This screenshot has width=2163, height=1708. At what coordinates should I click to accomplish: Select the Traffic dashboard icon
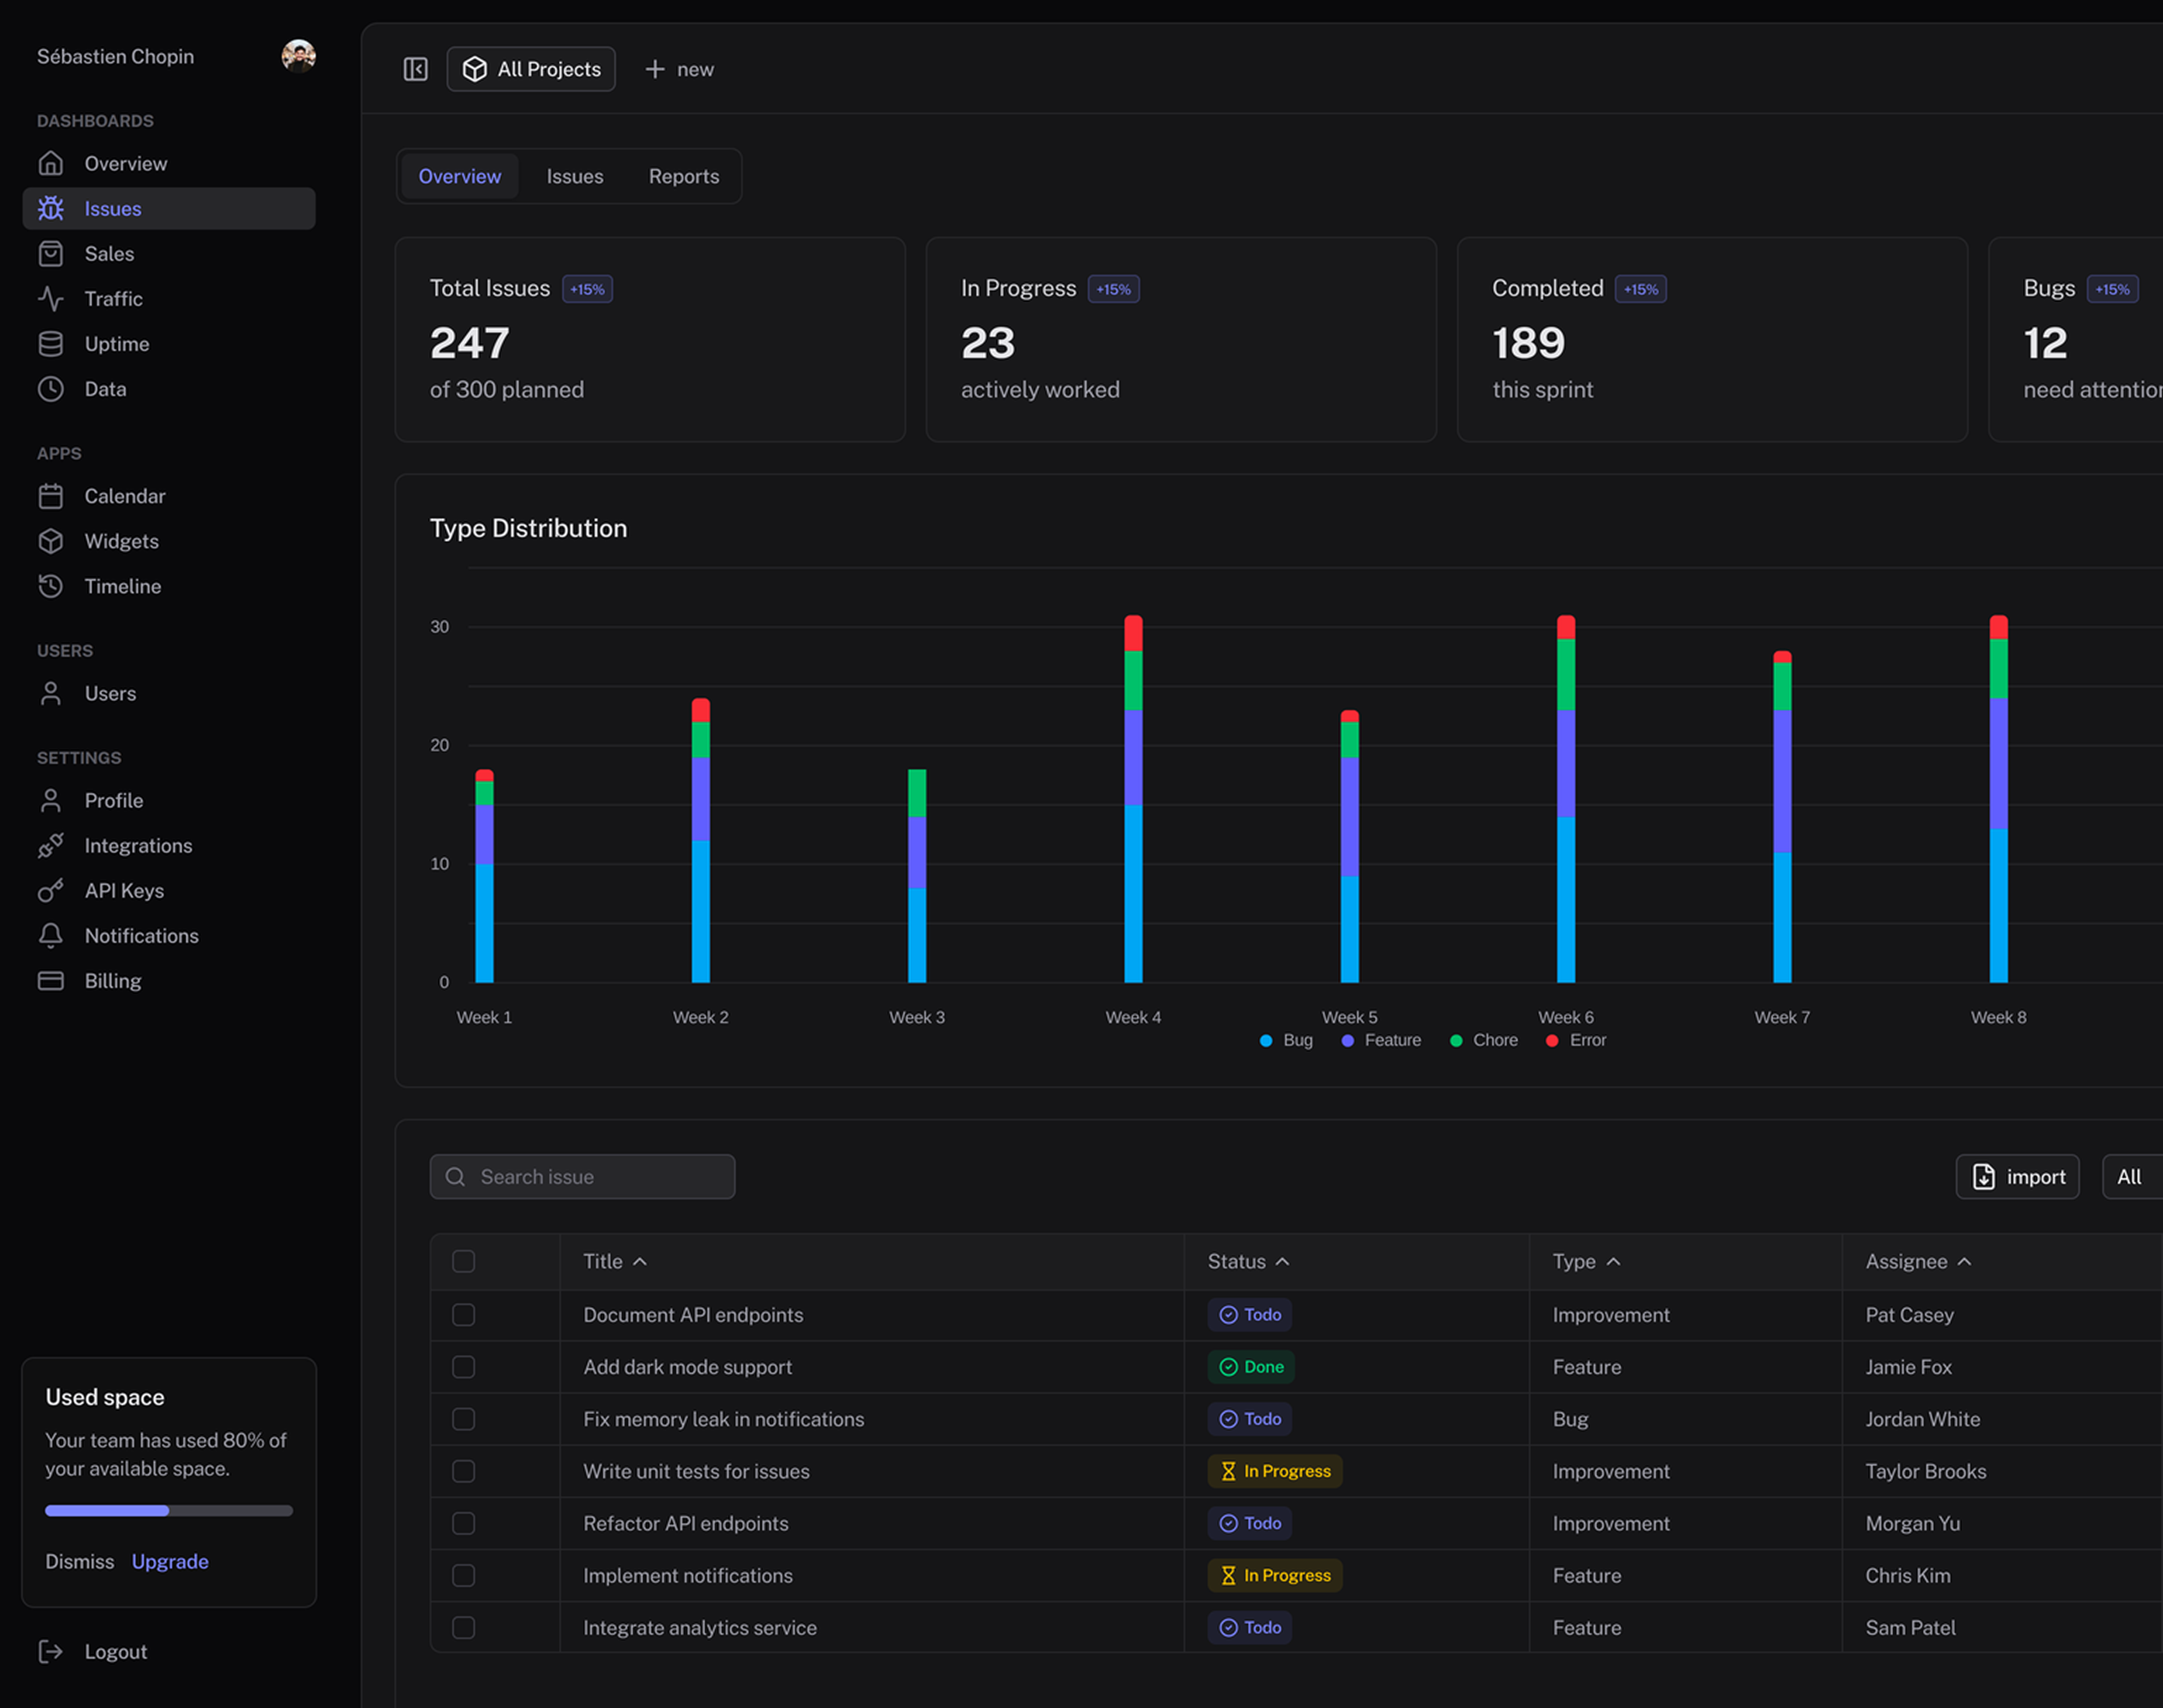pyautogui.click(x=51, y=298)
